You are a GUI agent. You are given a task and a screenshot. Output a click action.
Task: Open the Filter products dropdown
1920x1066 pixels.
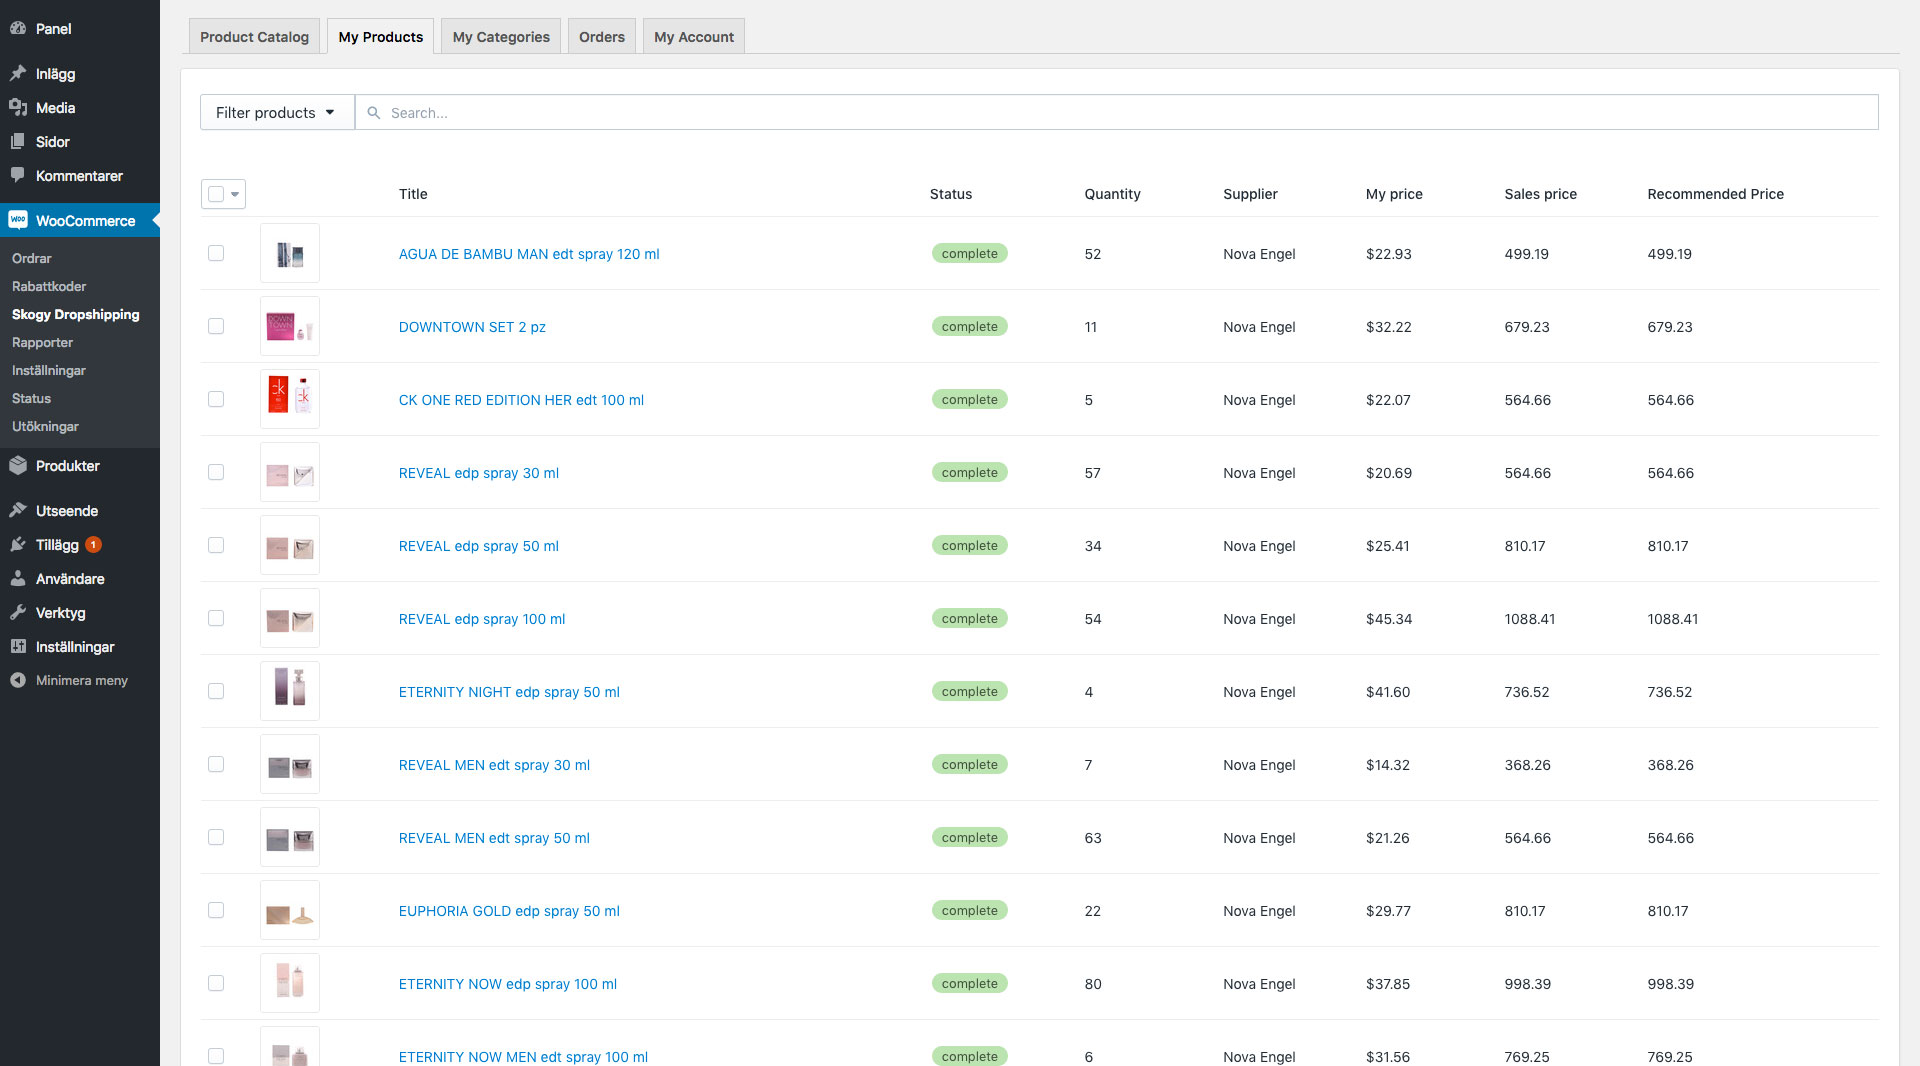tap(277, 112)
